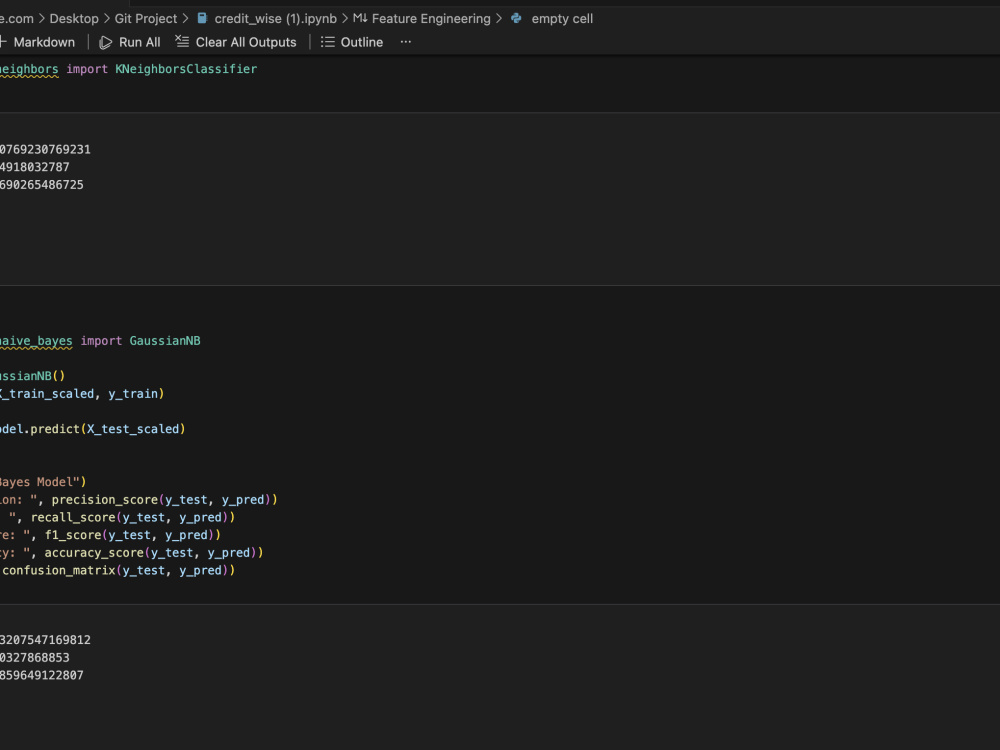
Task: Click the Run All play icon
Action: pos(106,43)
